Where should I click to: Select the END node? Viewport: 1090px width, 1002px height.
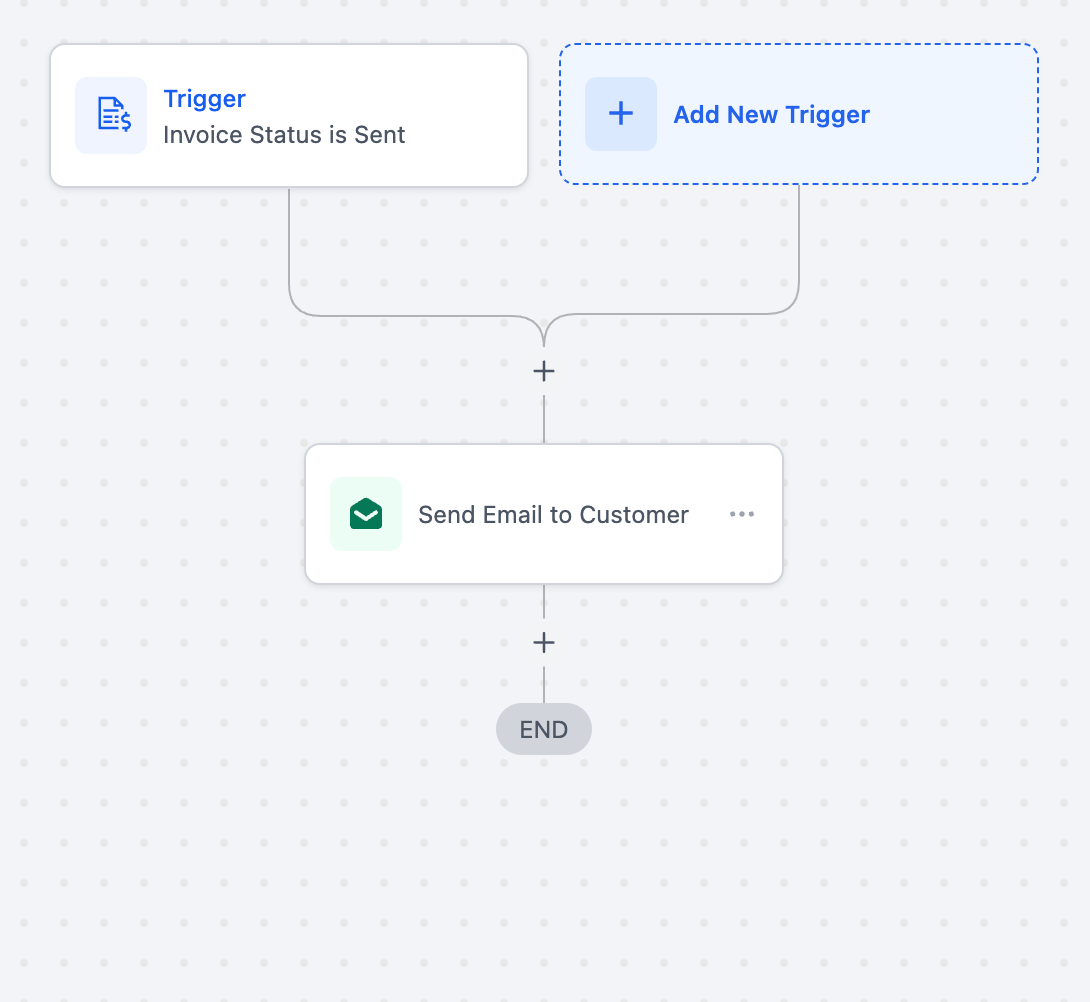point(544,730)
